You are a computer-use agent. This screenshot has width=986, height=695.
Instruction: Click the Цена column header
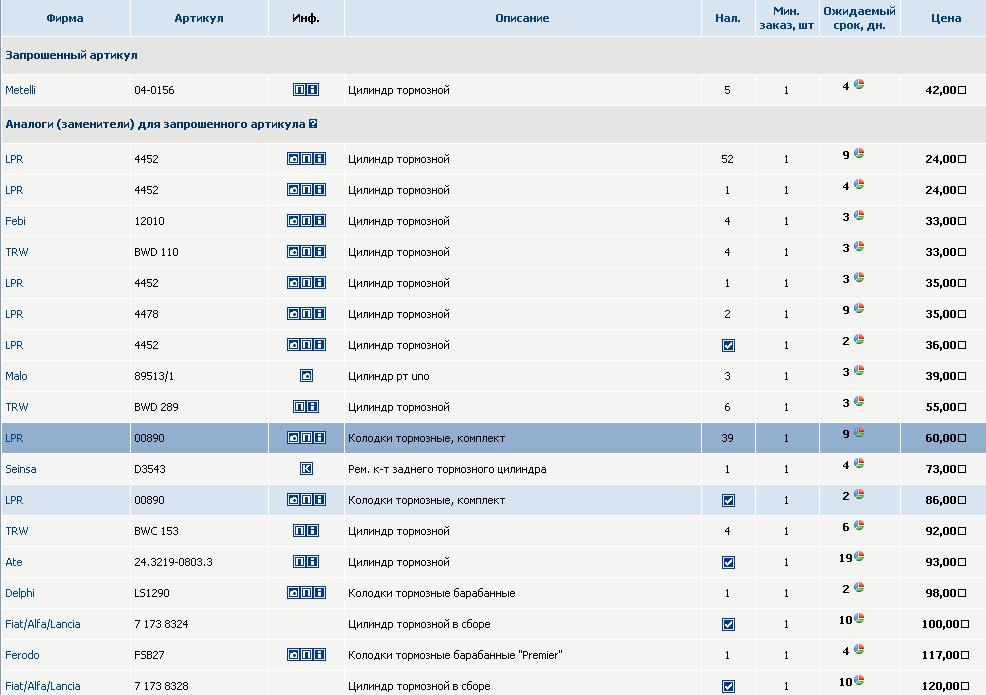click(x=945, y=18)
